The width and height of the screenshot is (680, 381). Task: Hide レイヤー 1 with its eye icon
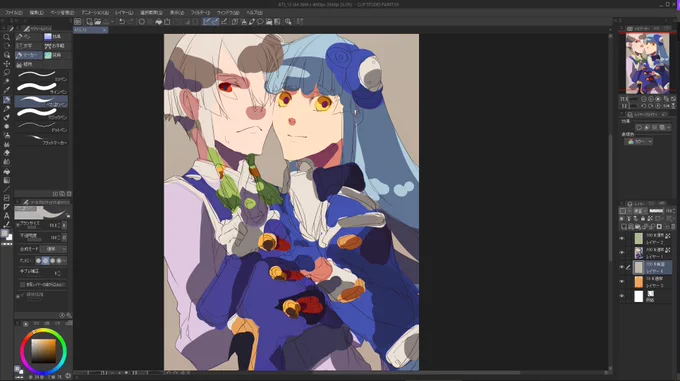click(622, 253)
